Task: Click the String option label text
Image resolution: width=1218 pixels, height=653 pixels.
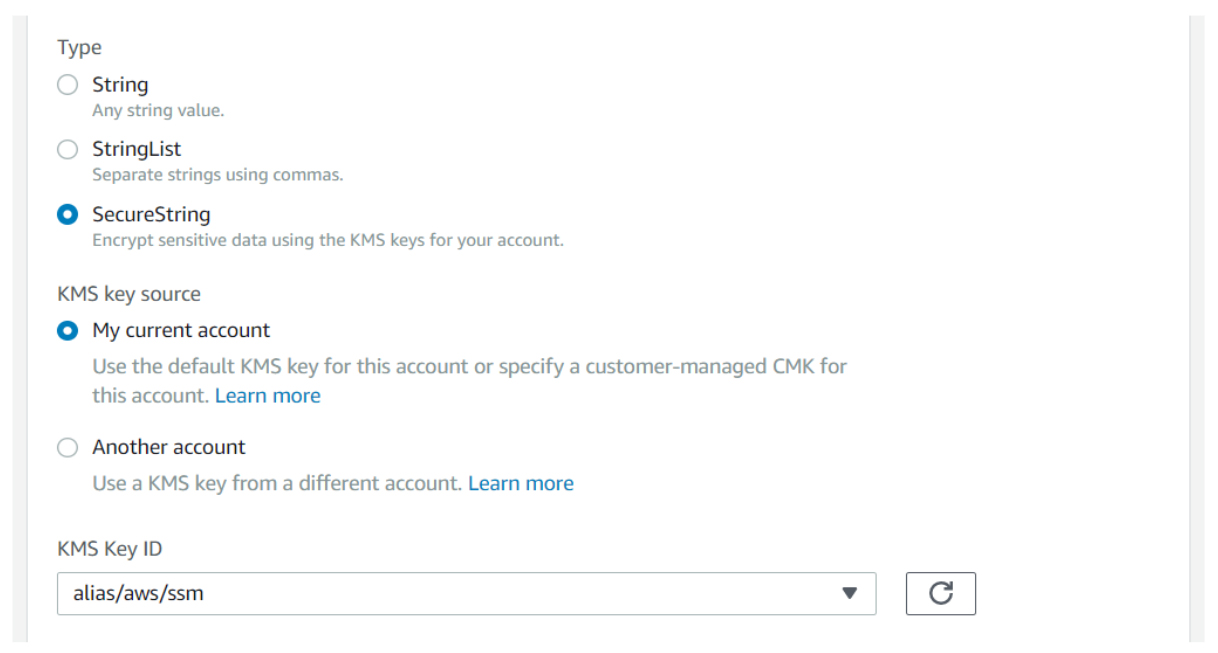Action: 120,85
